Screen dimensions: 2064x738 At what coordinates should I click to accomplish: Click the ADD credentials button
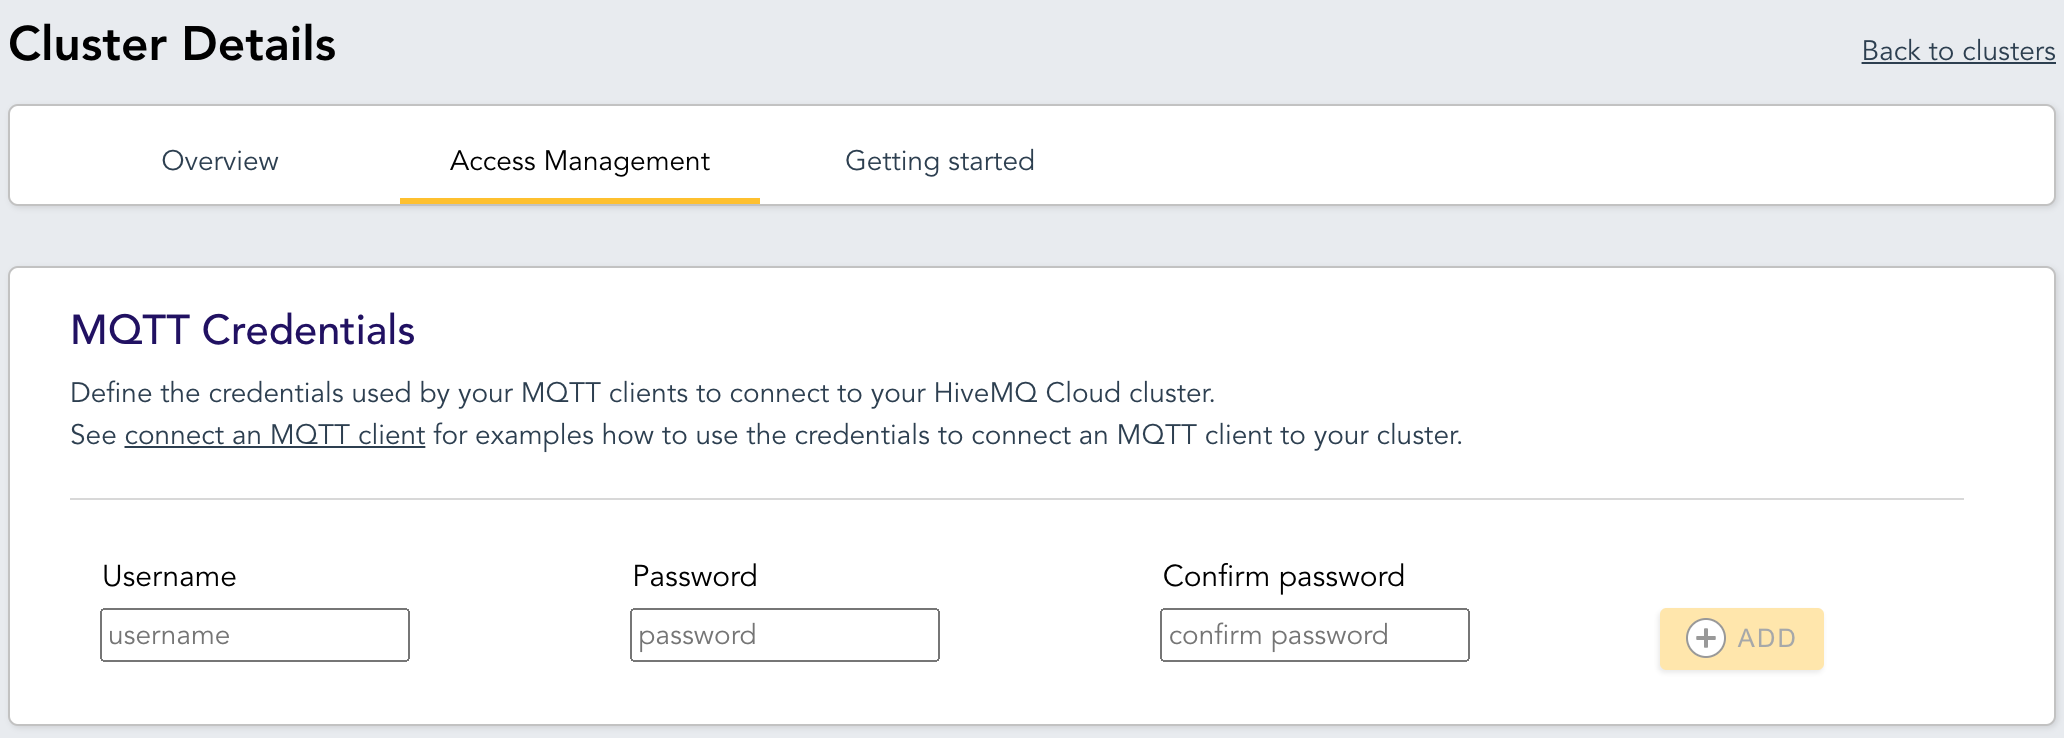tap(1742, 638)
